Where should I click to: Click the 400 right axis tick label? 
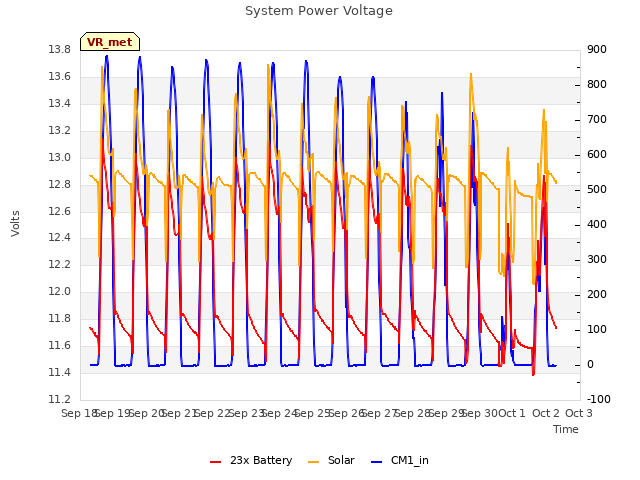[597, 224]
